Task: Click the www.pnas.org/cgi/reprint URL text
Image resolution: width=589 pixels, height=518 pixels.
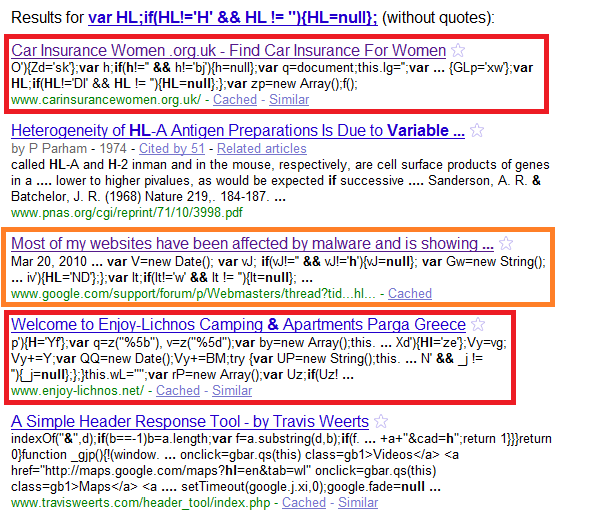Action: pos(127,213)
